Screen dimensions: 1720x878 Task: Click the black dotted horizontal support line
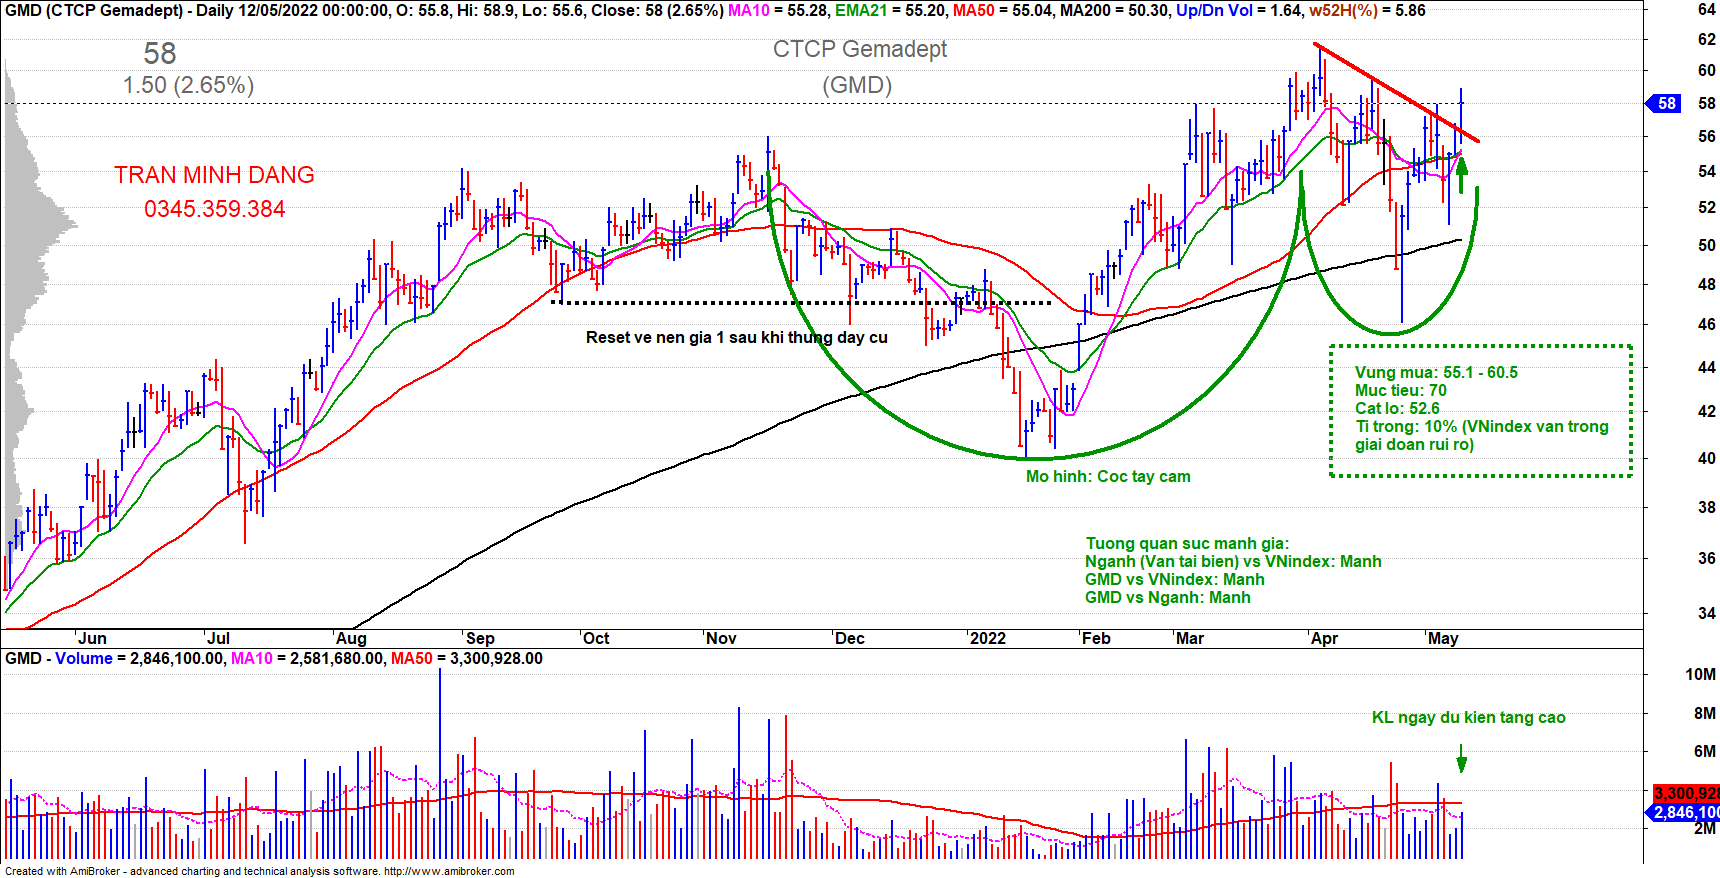800,302
